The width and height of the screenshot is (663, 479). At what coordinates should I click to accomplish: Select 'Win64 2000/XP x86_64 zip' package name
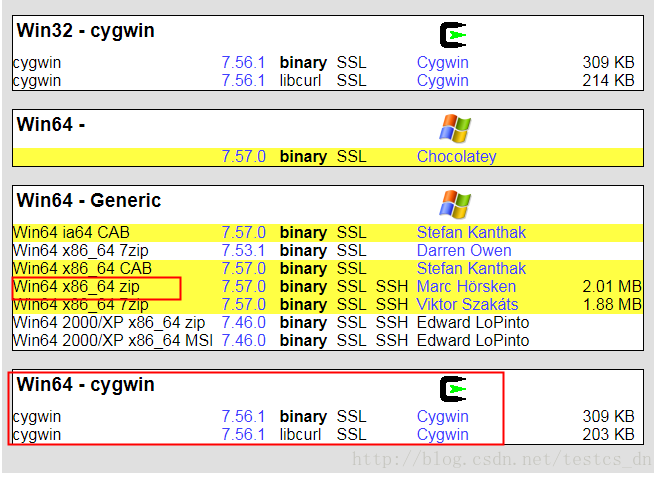coord(109,323)
